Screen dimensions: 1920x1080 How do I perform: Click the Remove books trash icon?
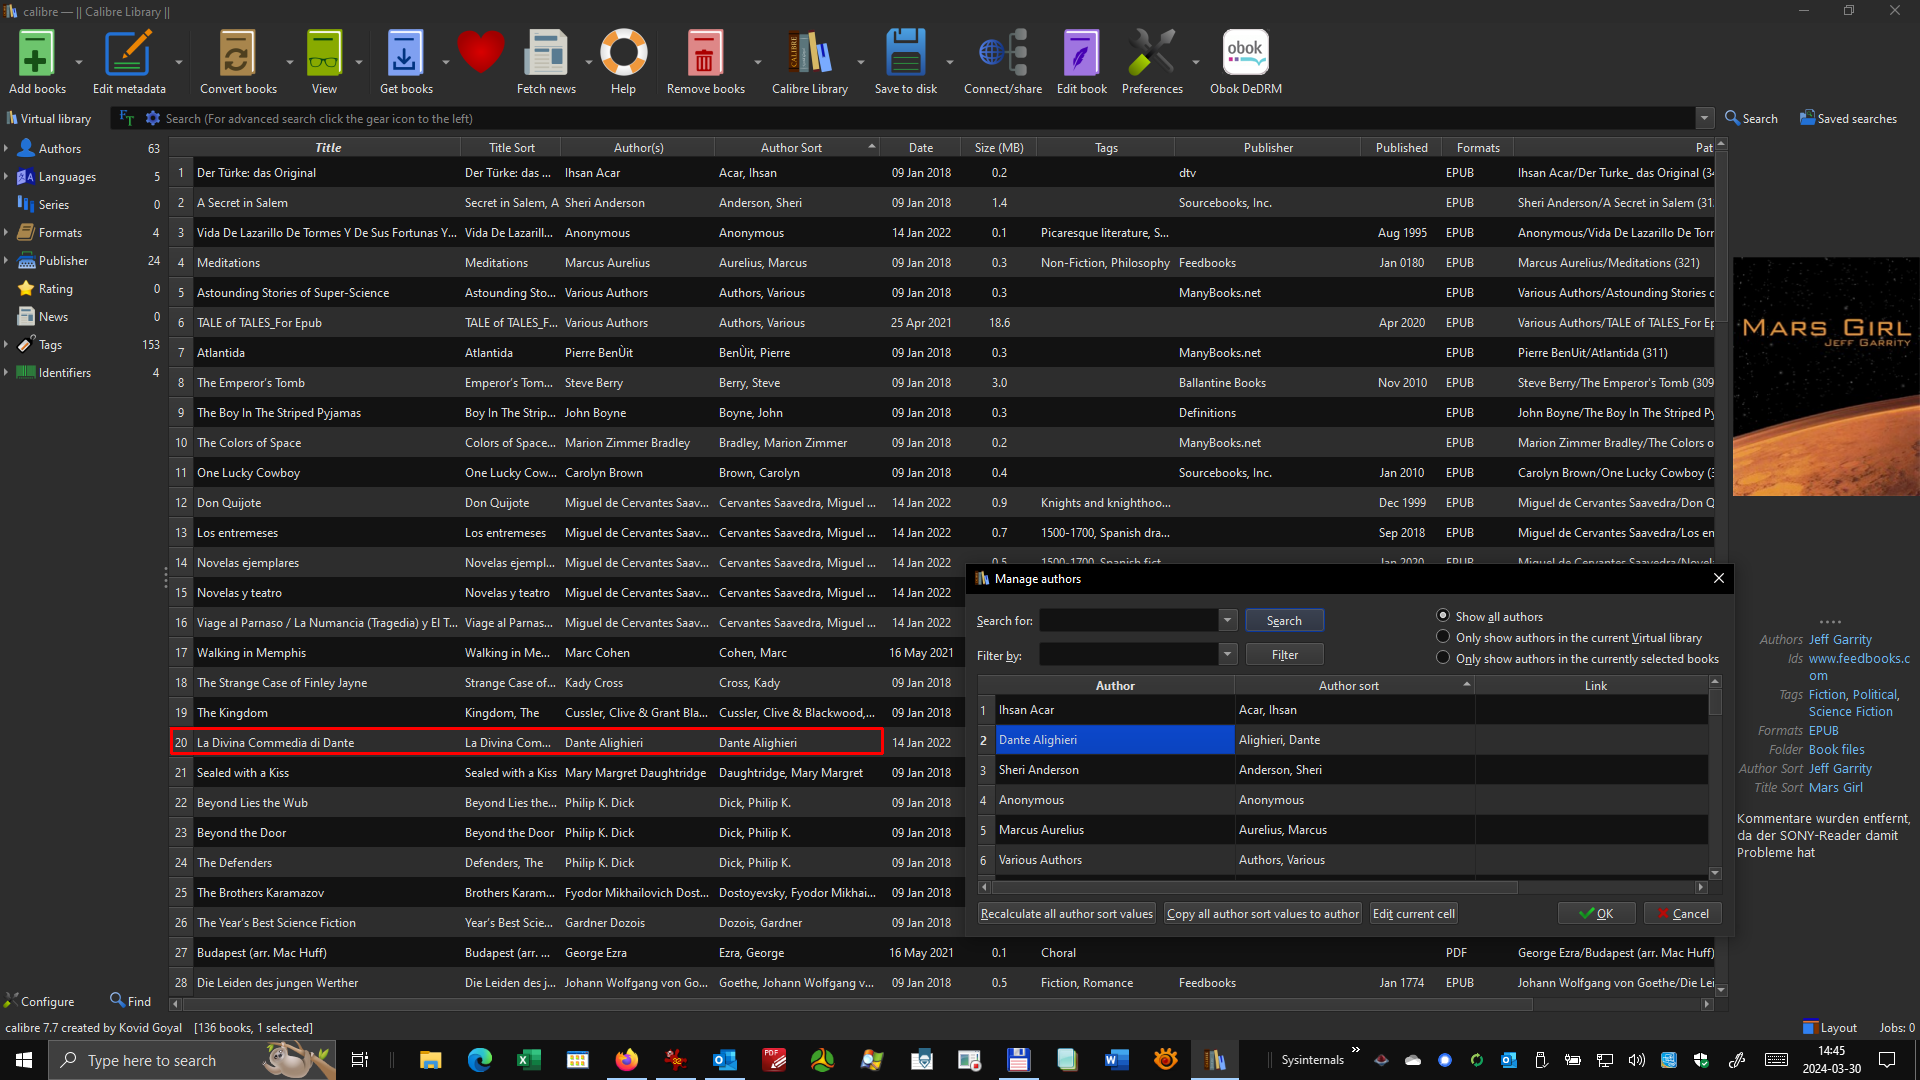[704, 55]
